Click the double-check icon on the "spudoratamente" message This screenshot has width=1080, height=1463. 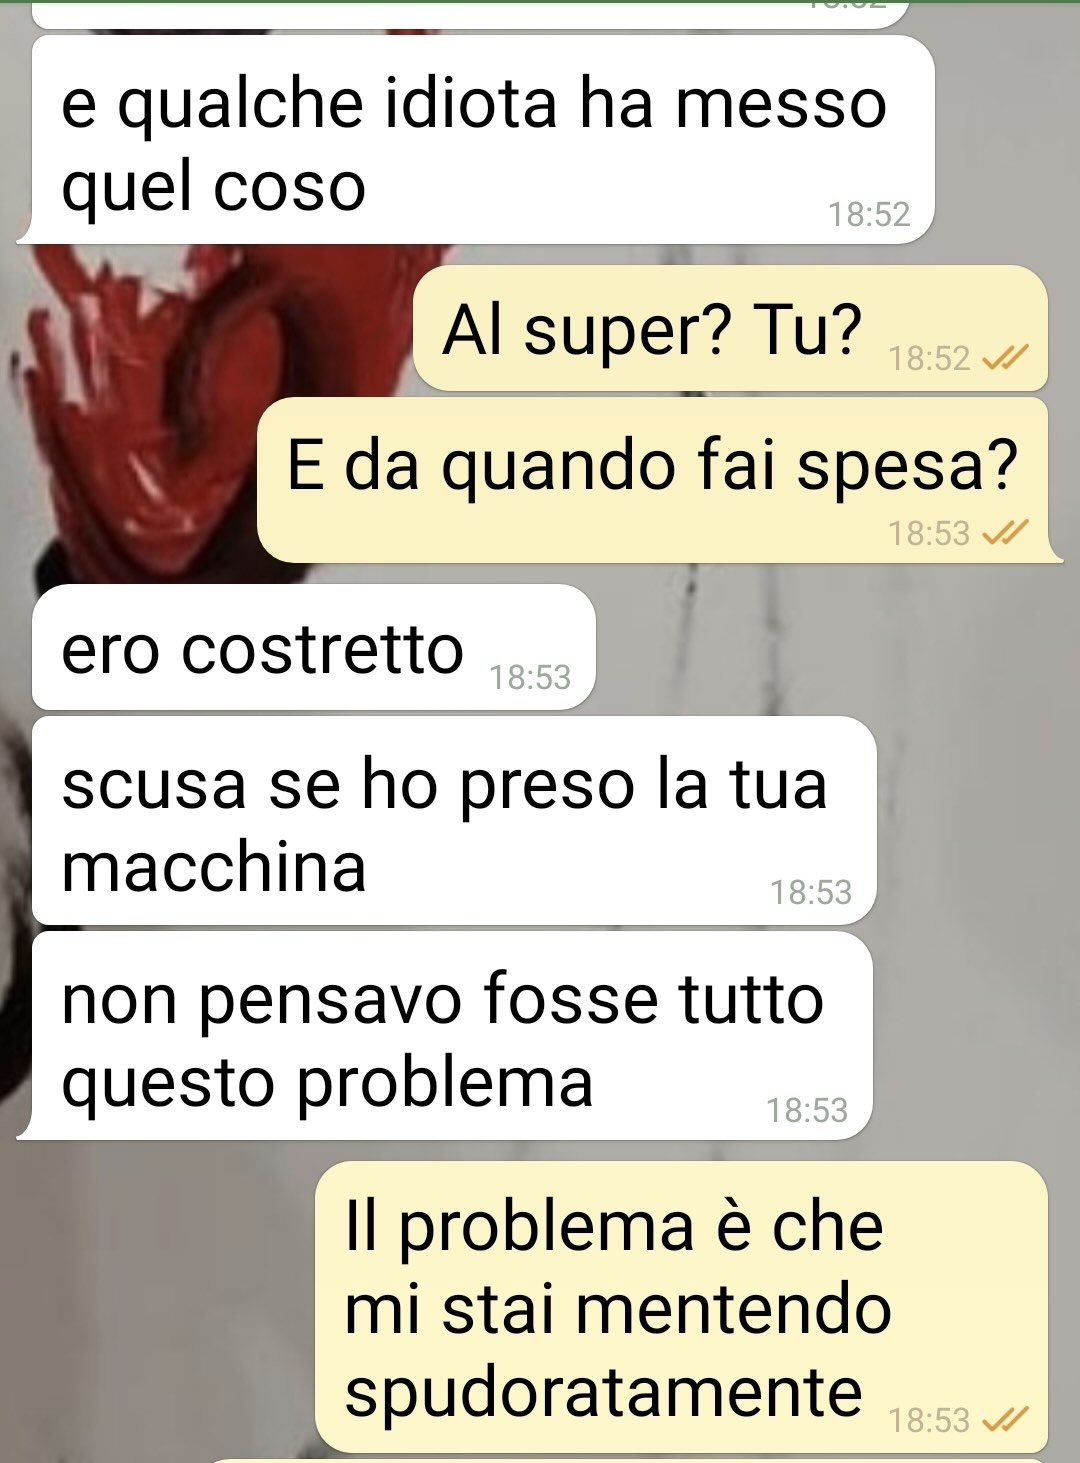click(1001, 1420)
